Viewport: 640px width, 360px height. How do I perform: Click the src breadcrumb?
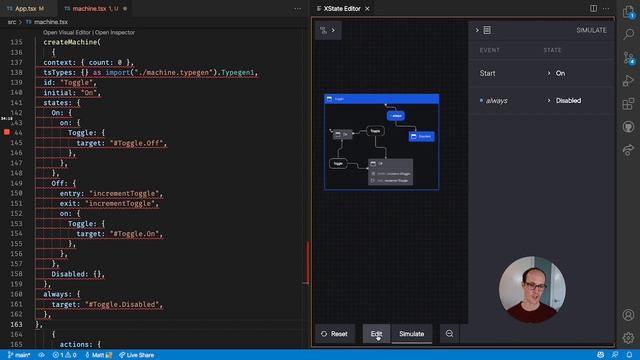(x=12, y=22)
